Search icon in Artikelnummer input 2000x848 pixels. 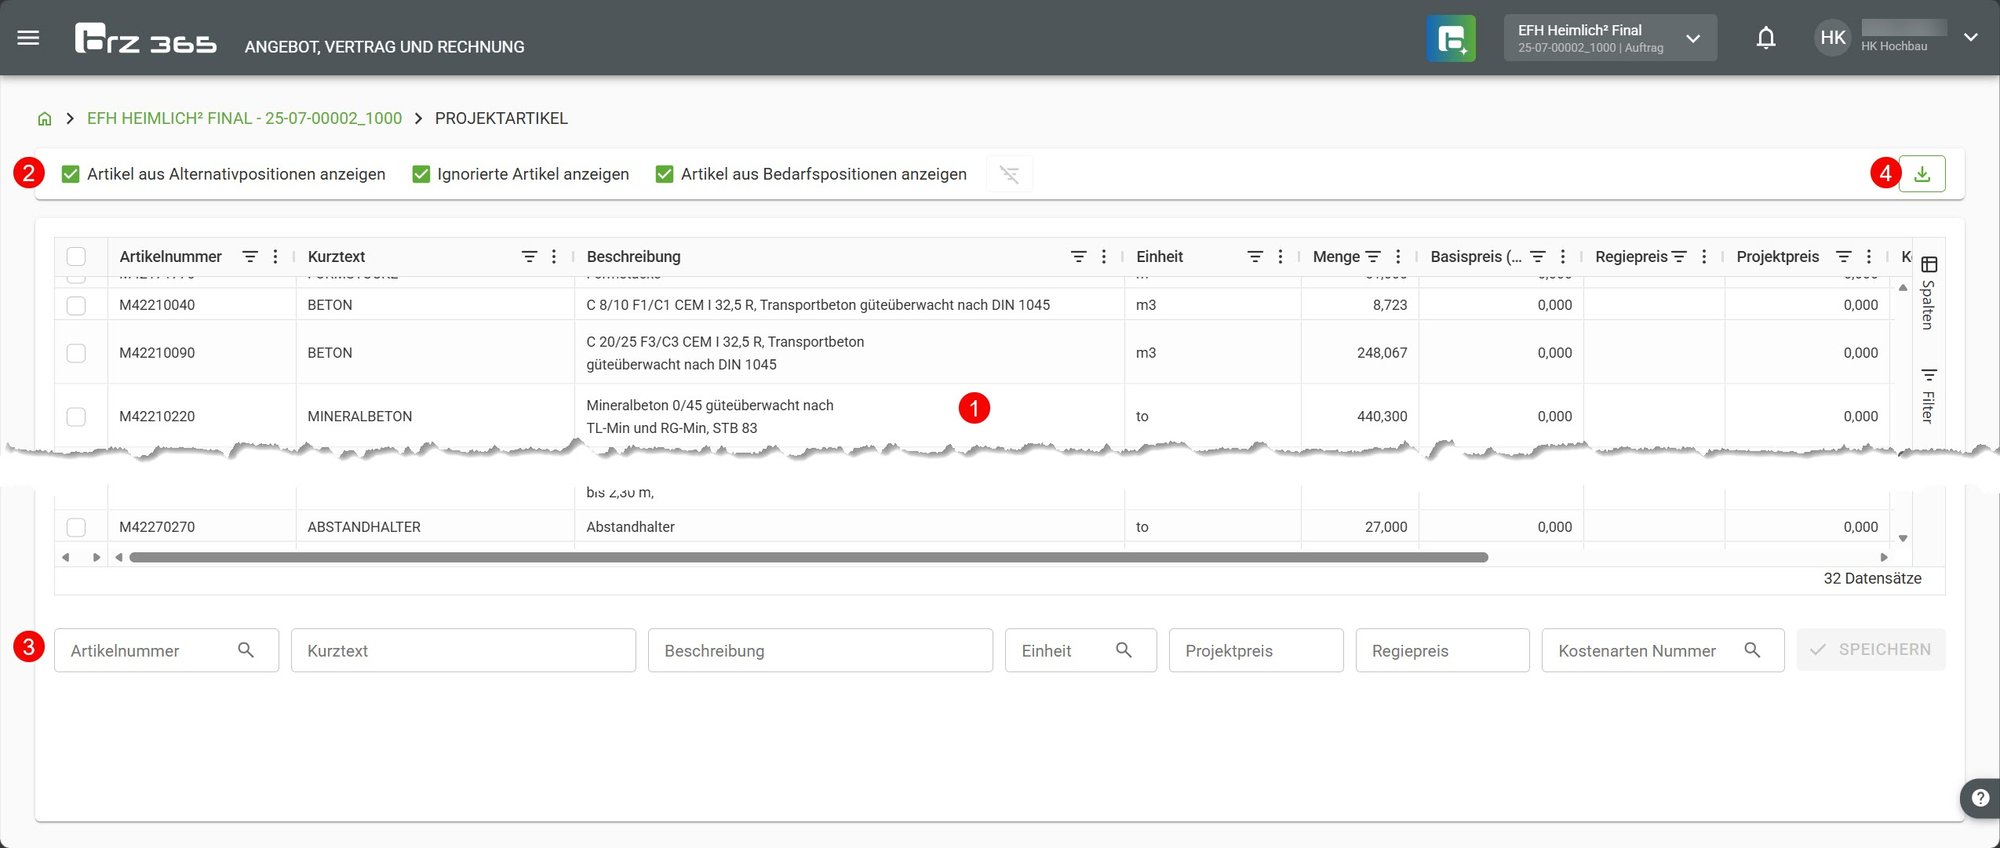coord(246,650)
